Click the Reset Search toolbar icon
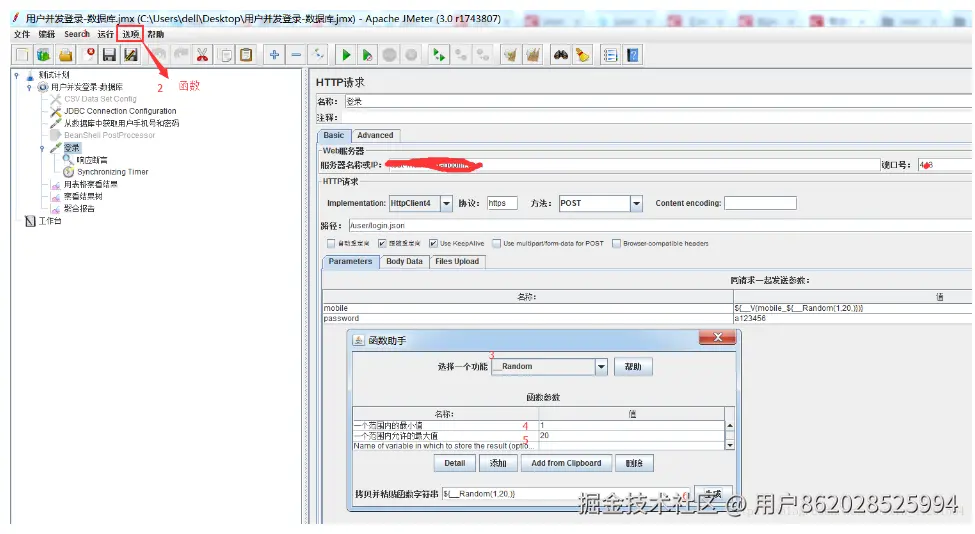The height and width of the screenshot is (534, 975). 583,55
